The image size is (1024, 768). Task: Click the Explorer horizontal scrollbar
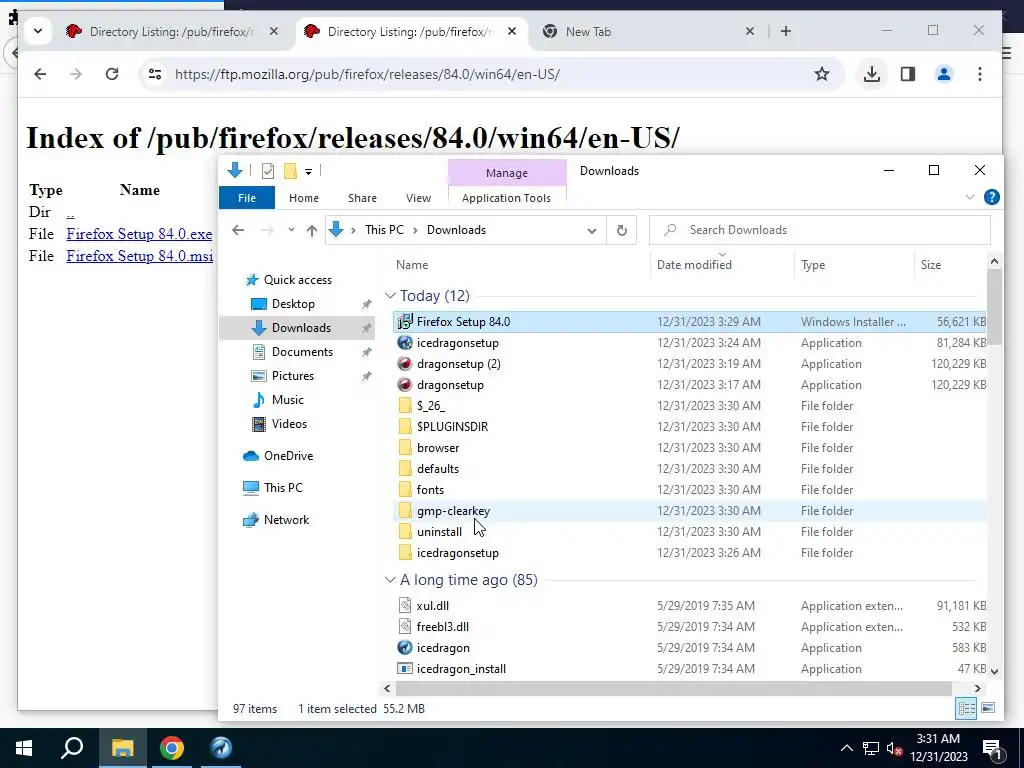pos(673,688)
